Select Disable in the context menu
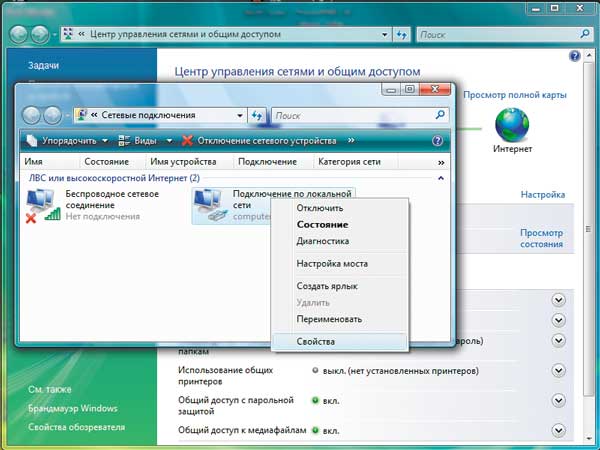The width and height of the screenshot is (600, 450). pyautogui.click(x=320, y=209)
